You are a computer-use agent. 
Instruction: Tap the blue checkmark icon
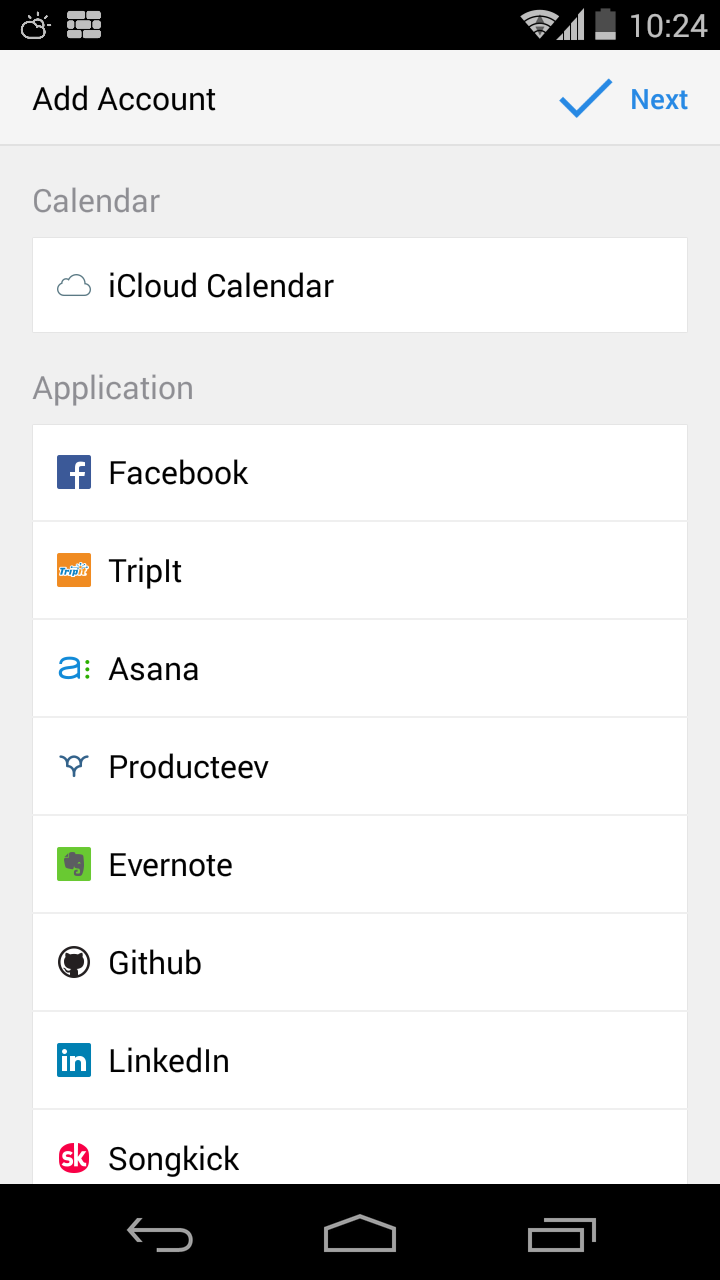585,99
